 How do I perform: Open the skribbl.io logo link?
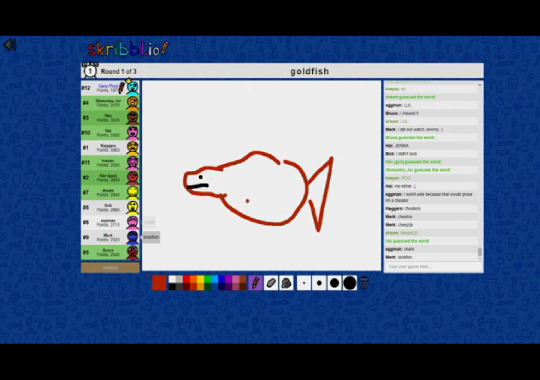tap(128, 49)
